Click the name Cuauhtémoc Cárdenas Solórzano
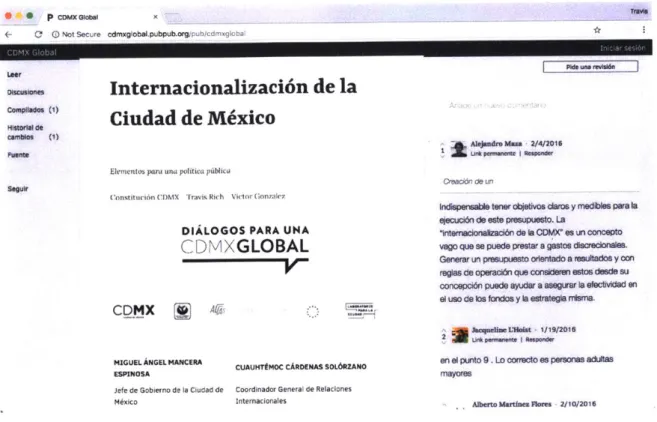Viewport: 657px width, 422px height. point(301,367)
